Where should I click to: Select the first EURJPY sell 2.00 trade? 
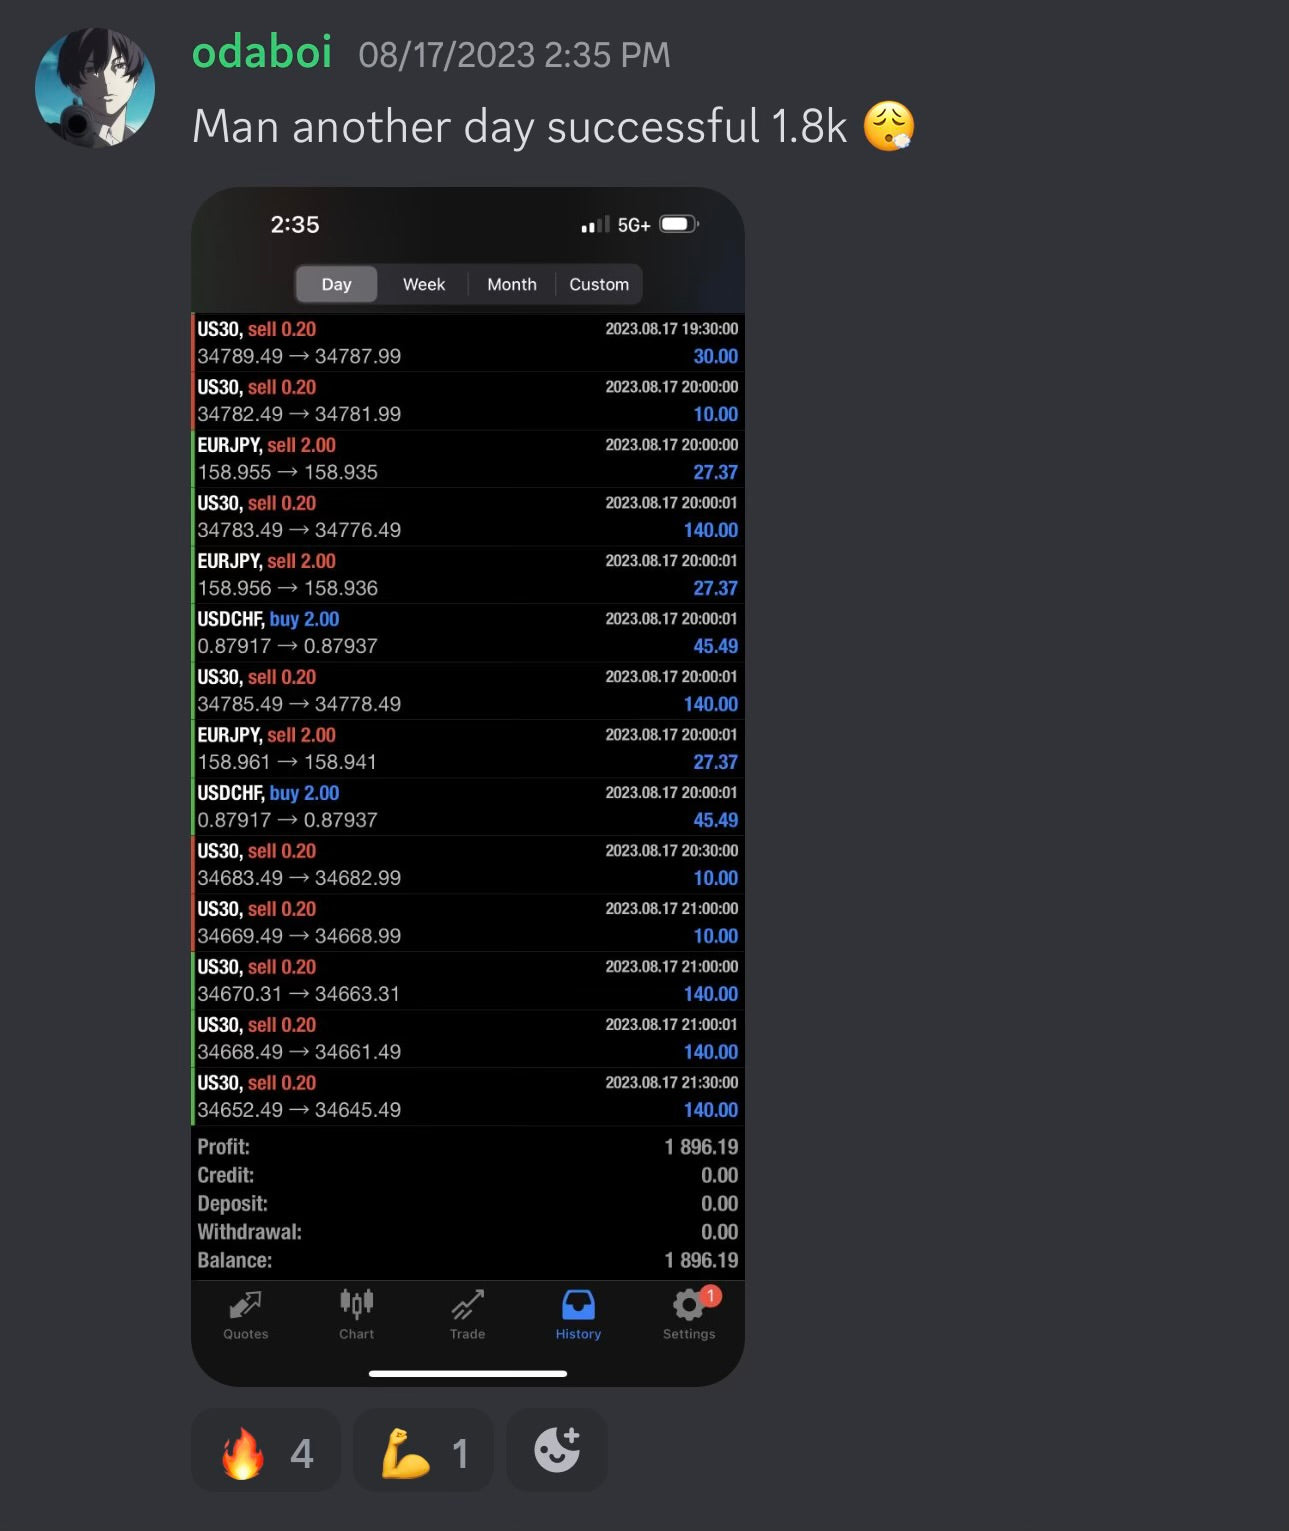[x=468, y=459]
